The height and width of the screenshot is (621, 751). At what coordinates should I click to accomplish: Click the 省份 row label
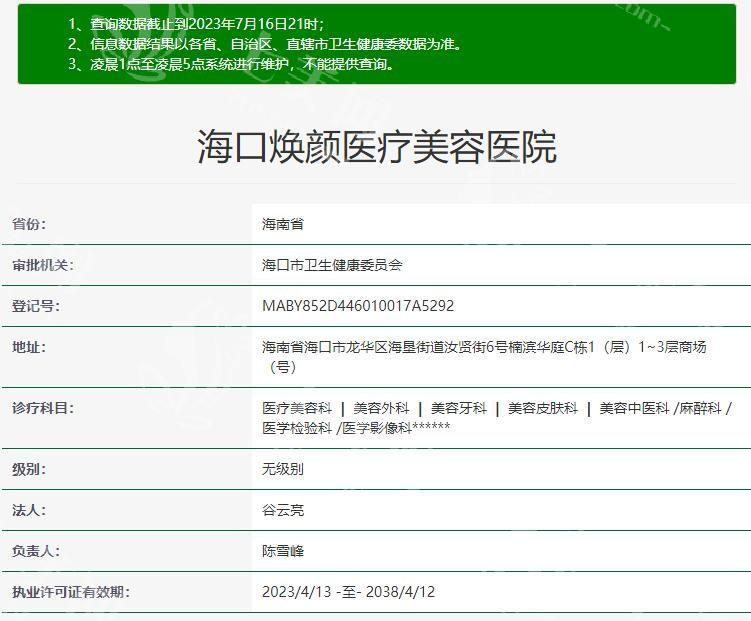point(29,225)
